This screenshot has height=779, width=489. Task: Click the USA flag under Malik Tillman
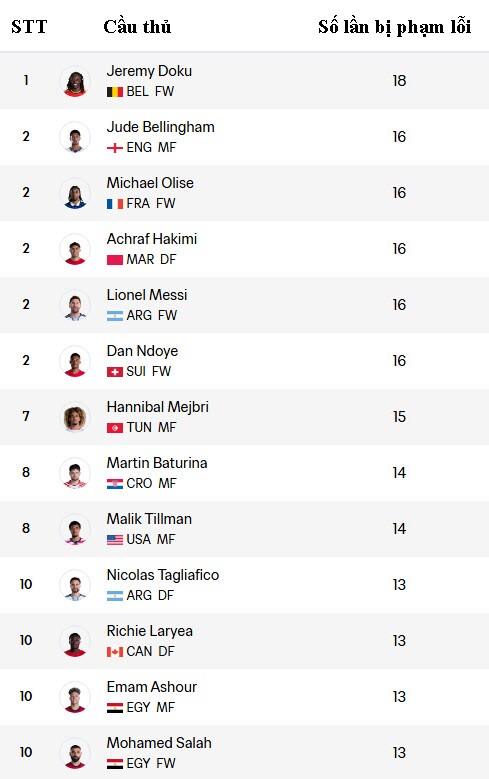point(115,540)
